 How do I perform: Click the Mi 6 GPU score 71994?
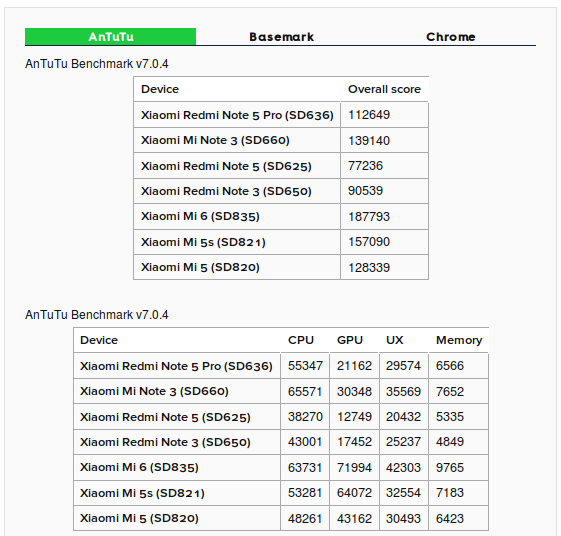[354, 468]
